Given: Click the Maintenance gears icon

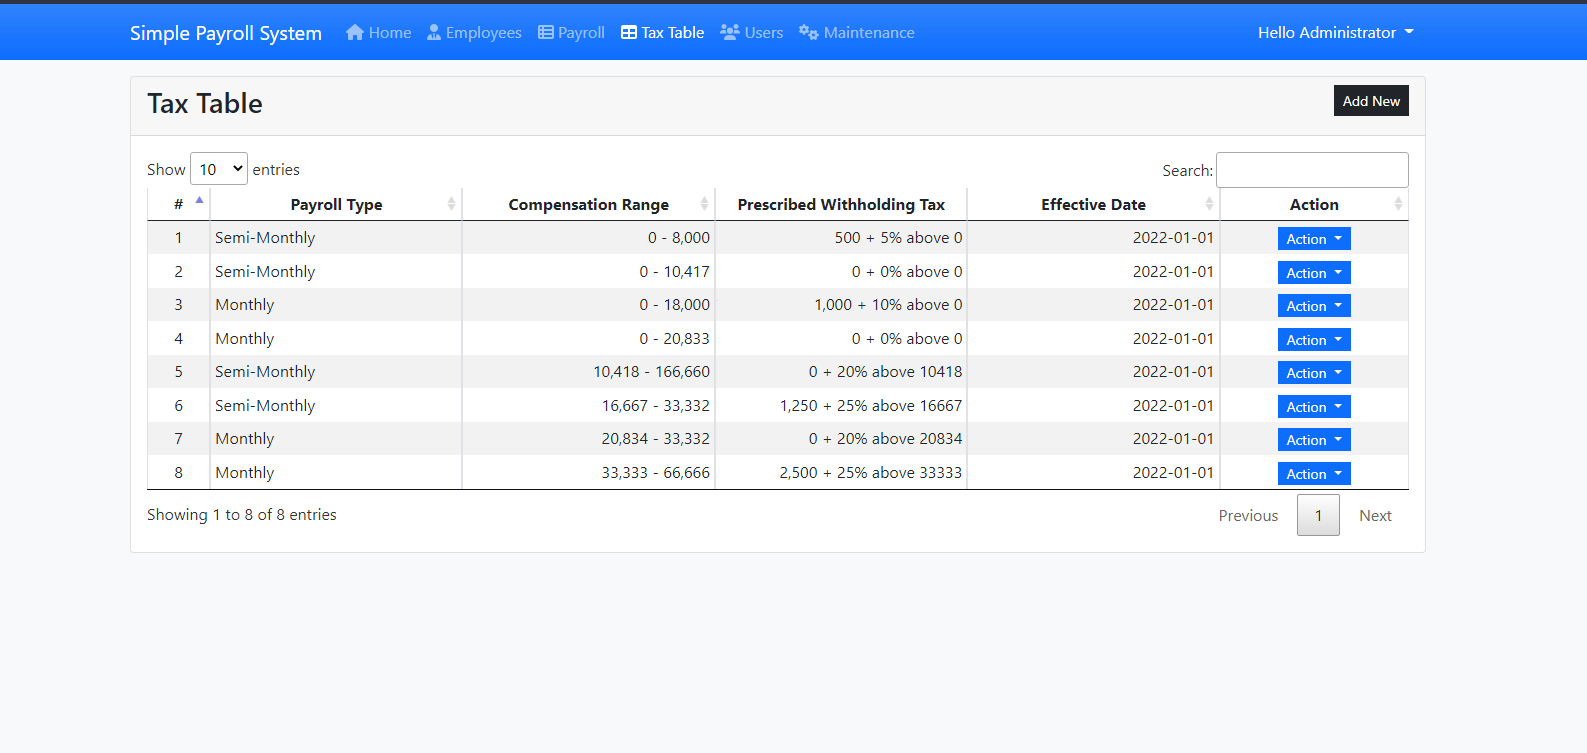Looking at the screenshot, I should 808,32.
